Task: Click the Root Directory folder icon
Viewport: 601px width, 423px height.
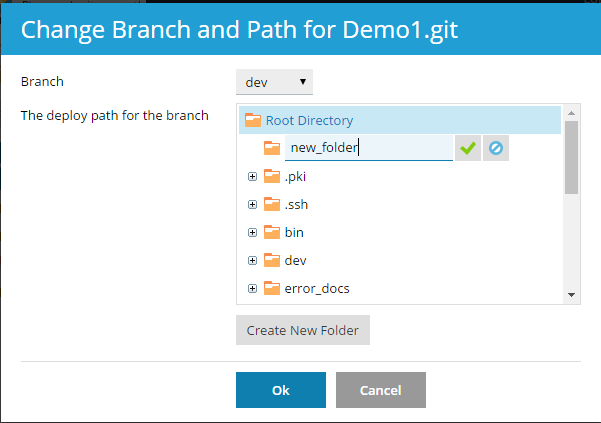Action: click(253, 120)
